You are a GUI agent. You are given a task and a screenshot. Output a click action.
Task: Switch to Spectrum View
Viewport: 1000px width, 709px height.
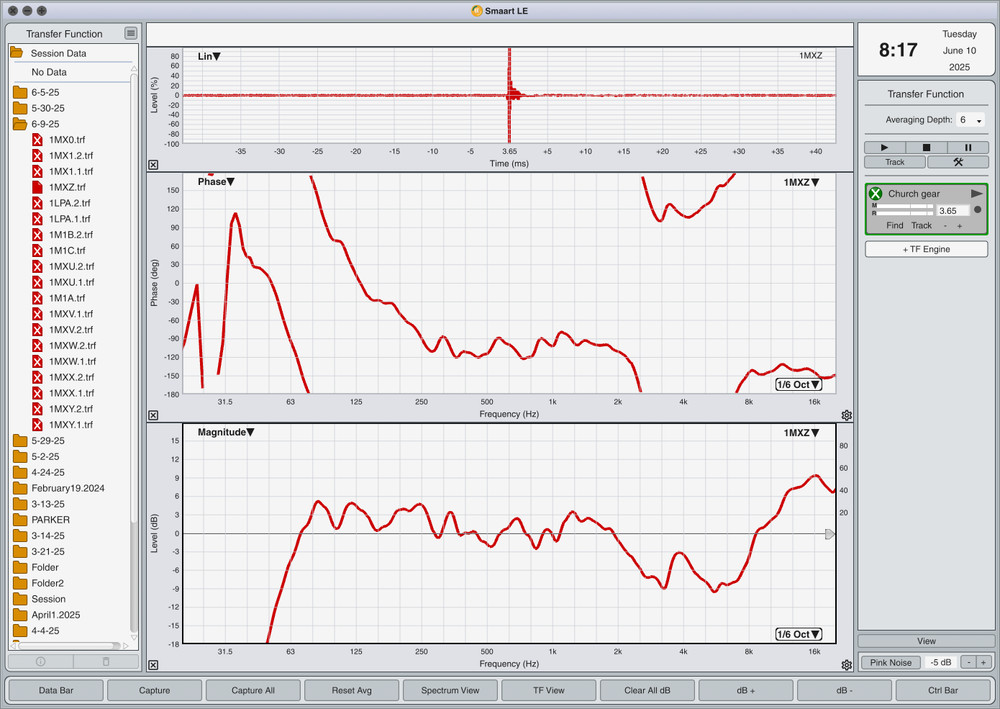pos(450,689)
